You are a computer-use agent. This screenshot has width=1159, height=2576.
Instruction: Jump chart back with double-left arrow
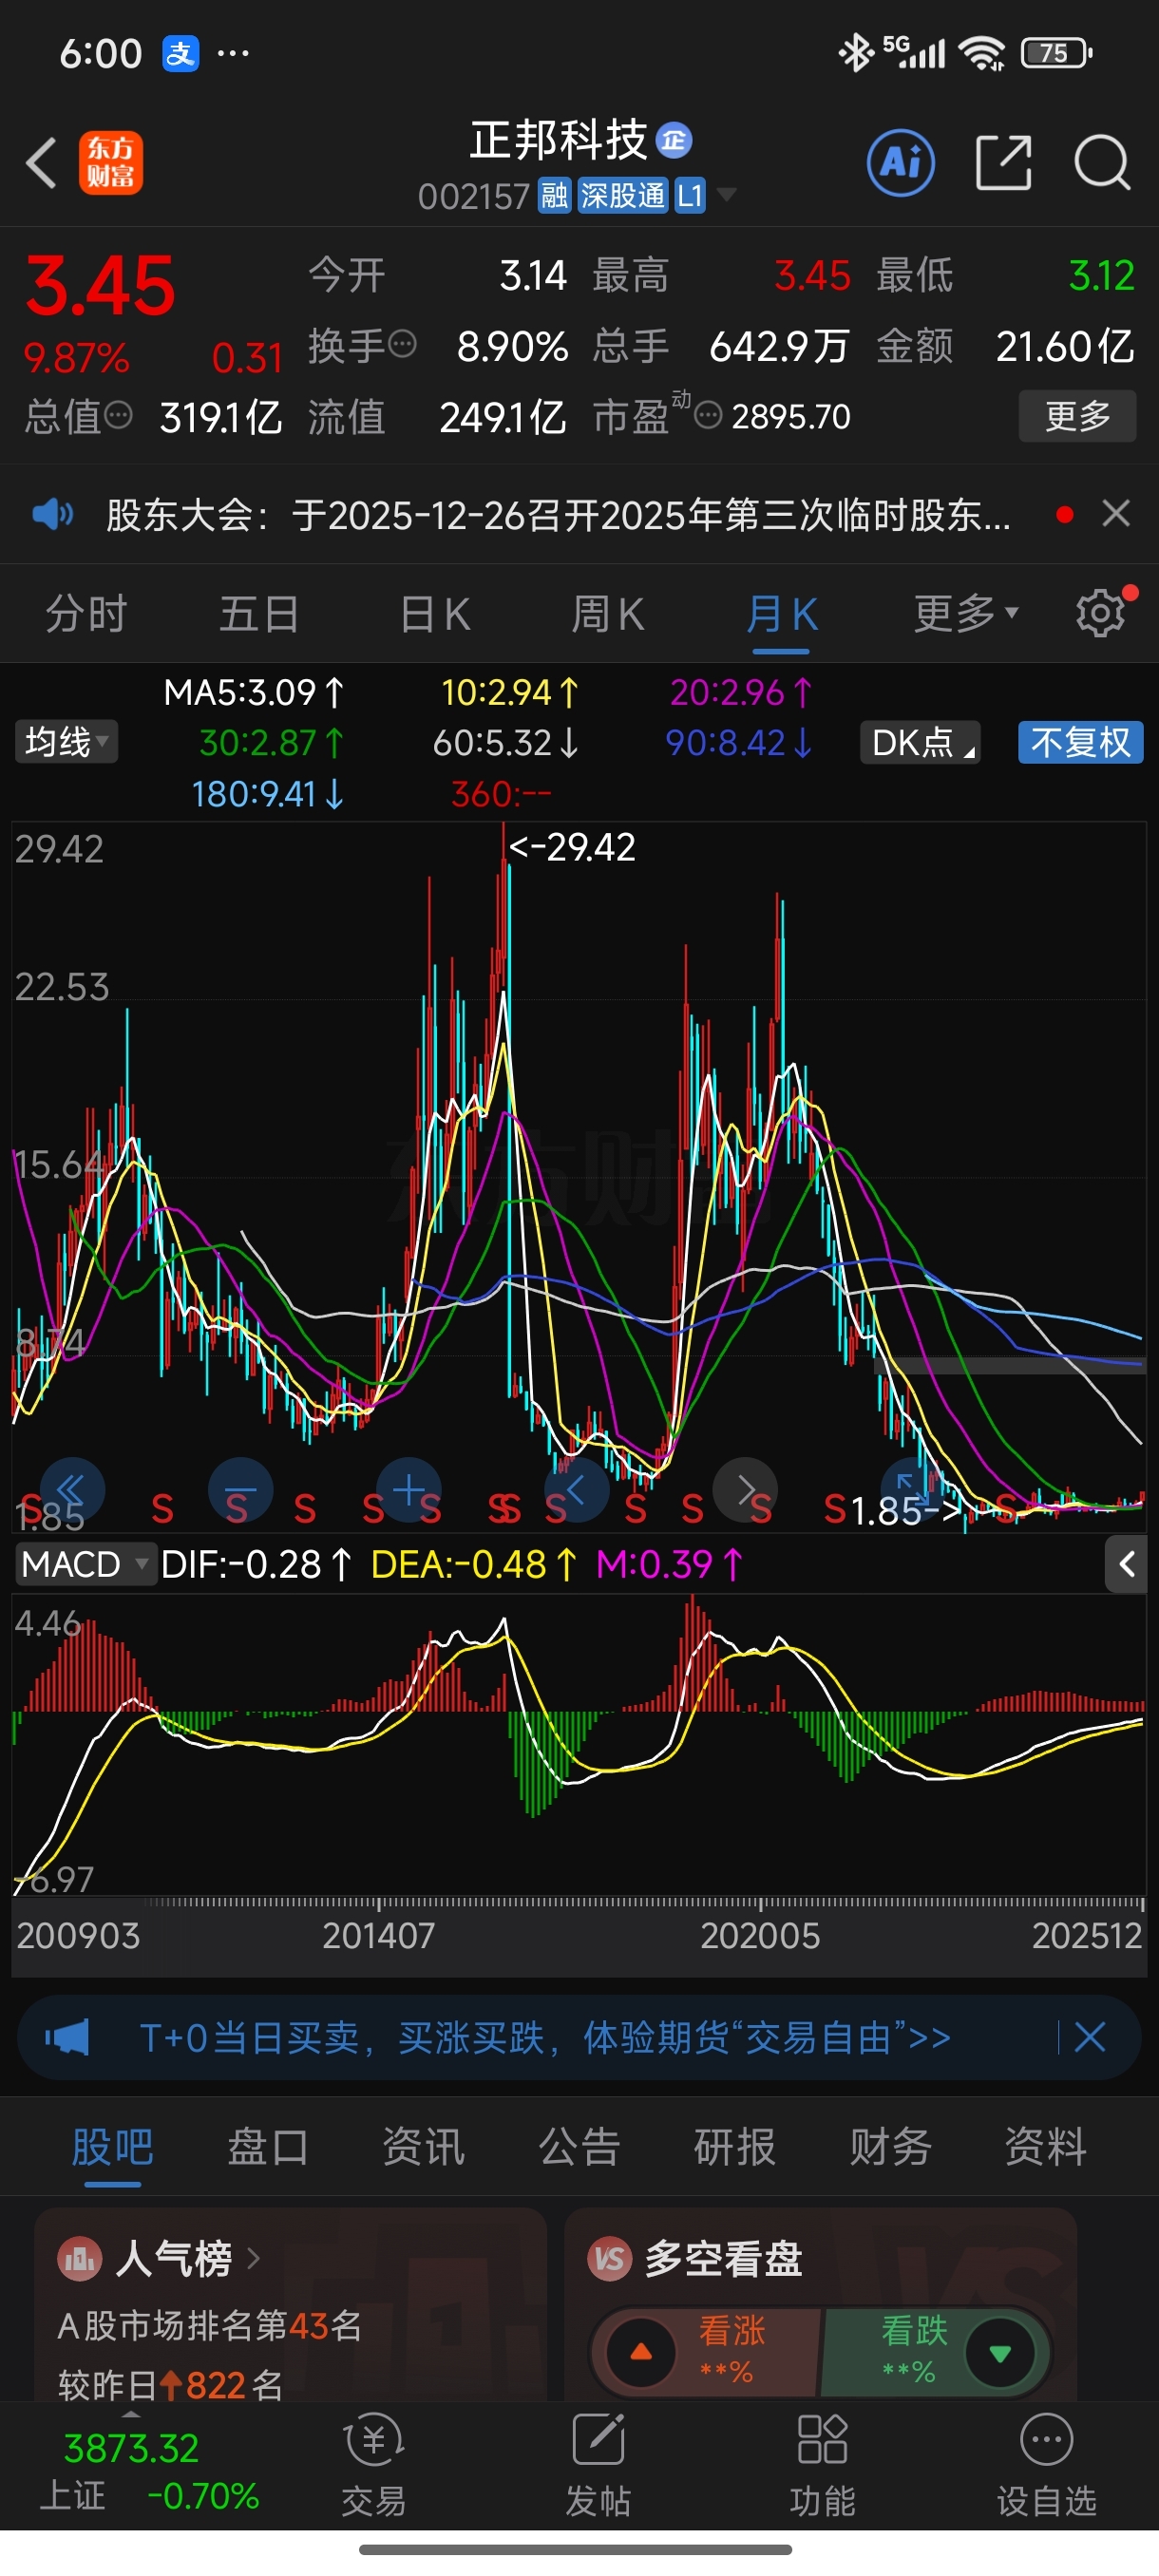72,1489
